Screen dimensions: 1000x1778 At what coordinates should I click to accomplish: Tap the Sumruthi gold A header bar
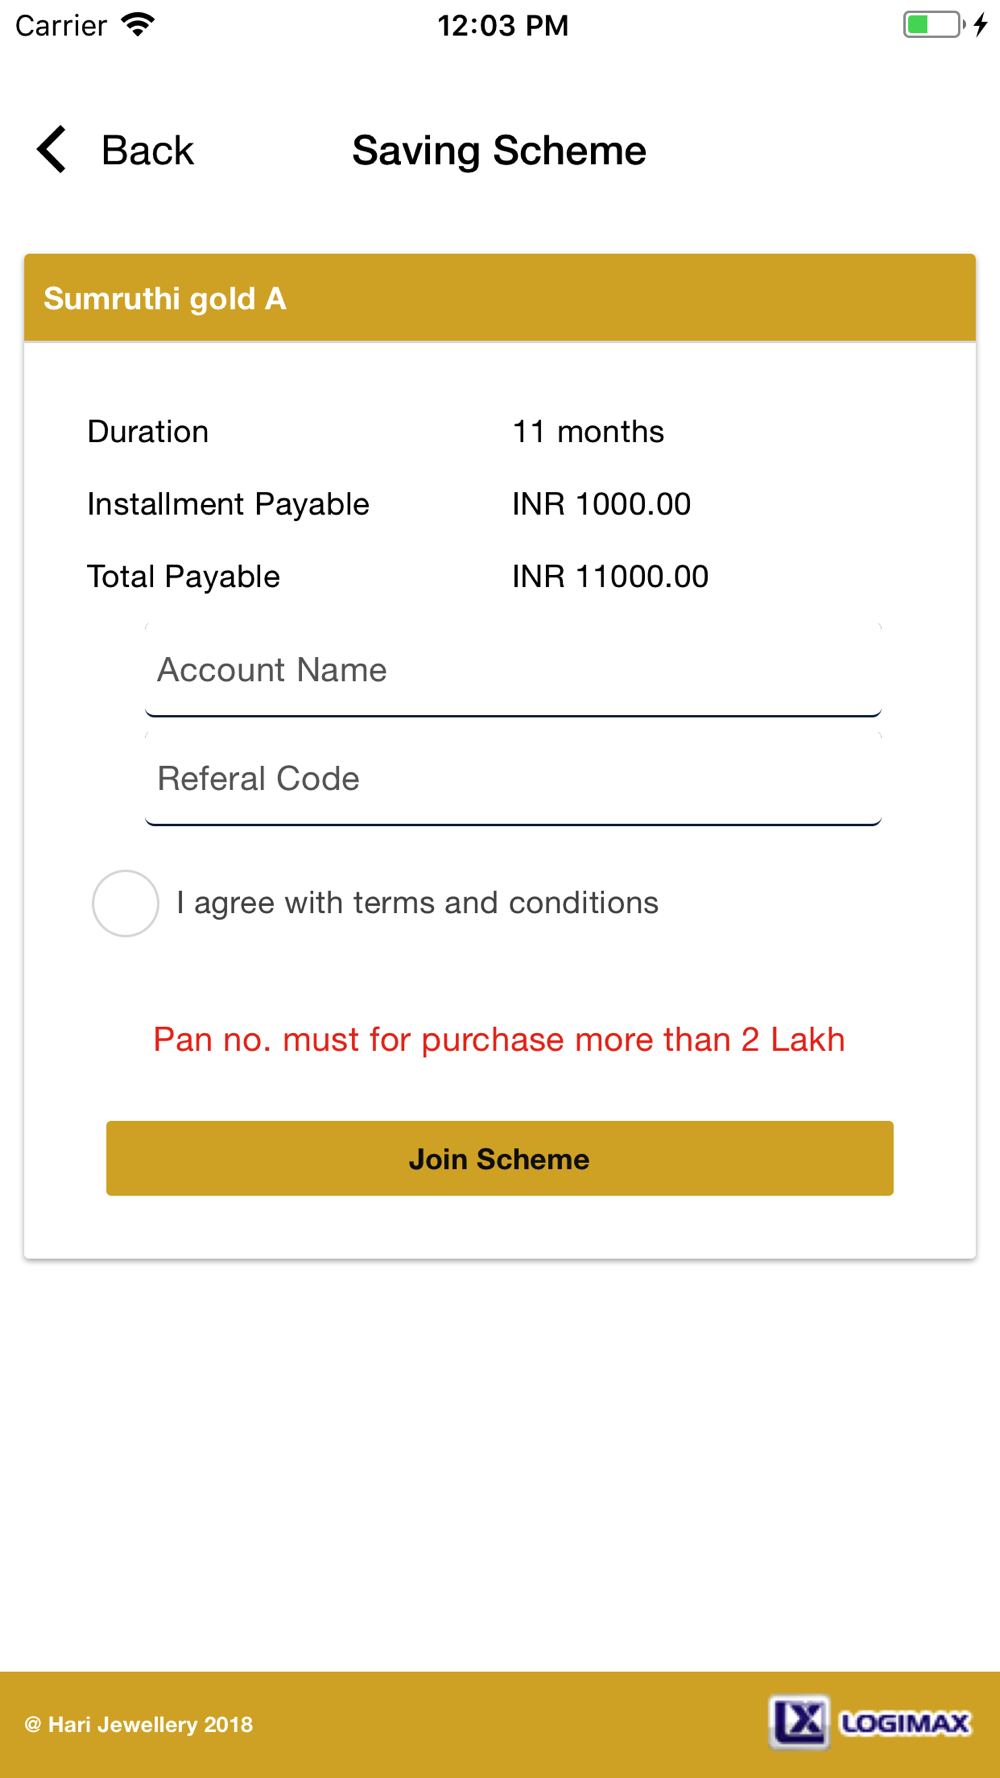tap(500, 298)
